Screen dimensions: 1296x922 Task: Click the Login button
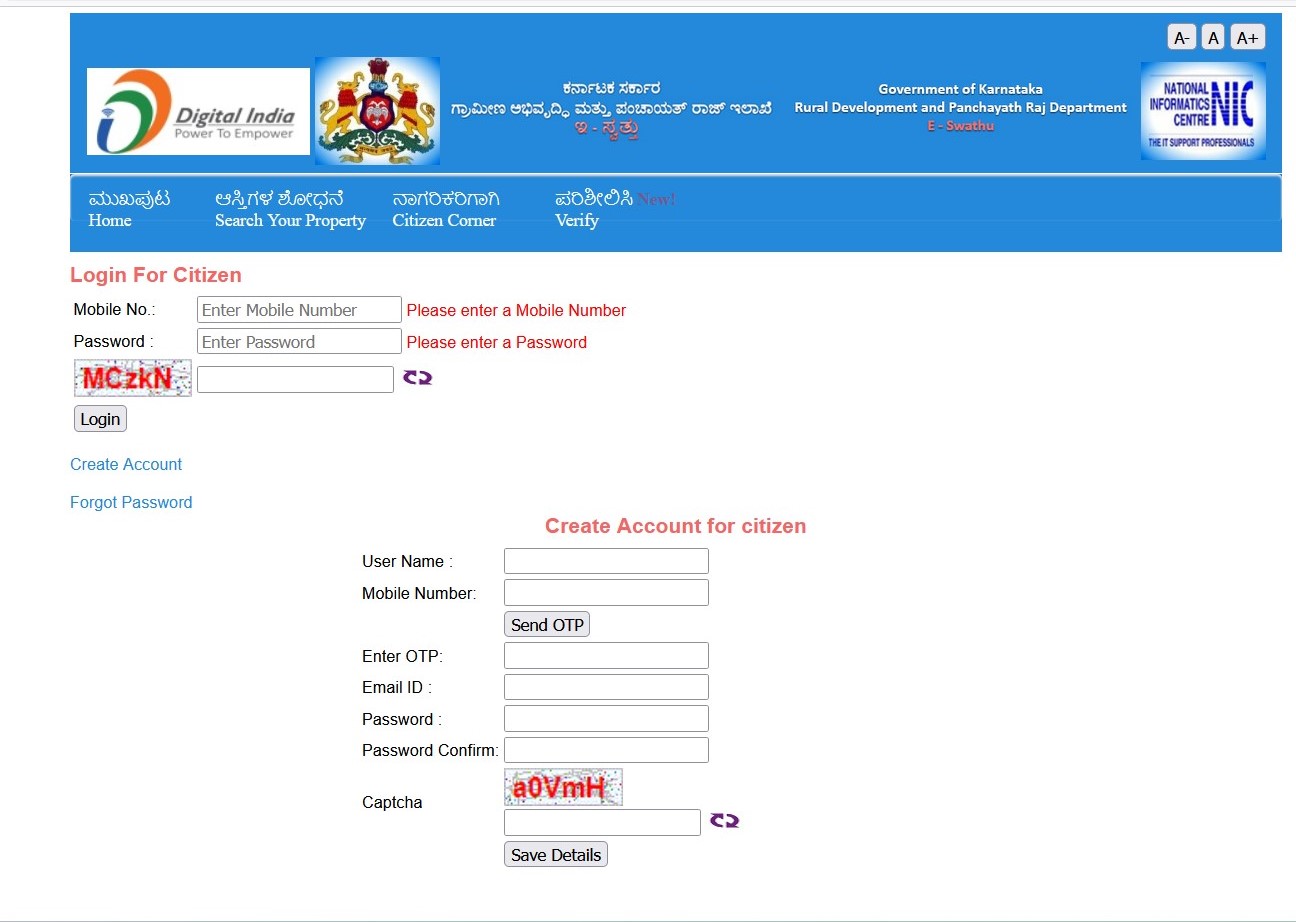(x=100, y=419)
